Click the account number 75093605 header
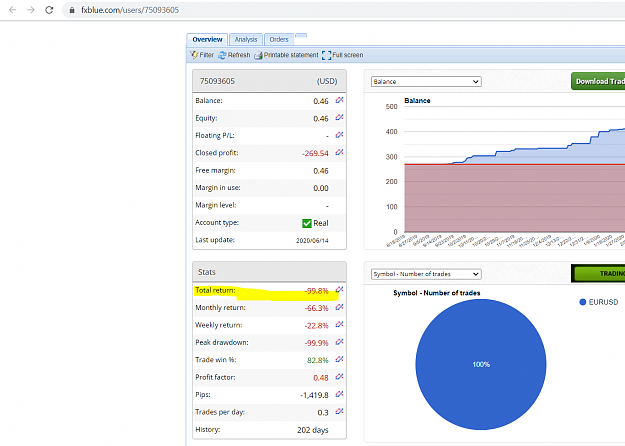 click(217, 81)
